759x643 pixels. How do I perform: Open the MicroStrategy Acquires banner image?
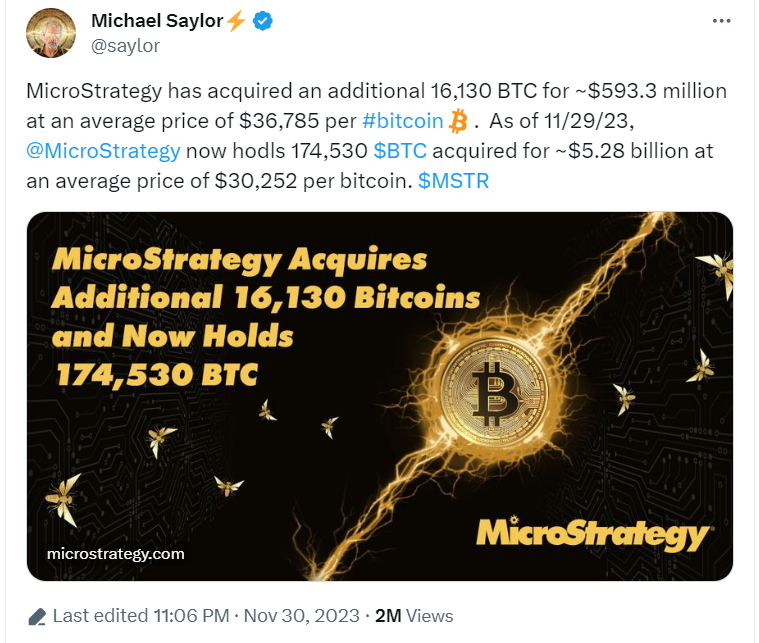(x=380, y=396)
